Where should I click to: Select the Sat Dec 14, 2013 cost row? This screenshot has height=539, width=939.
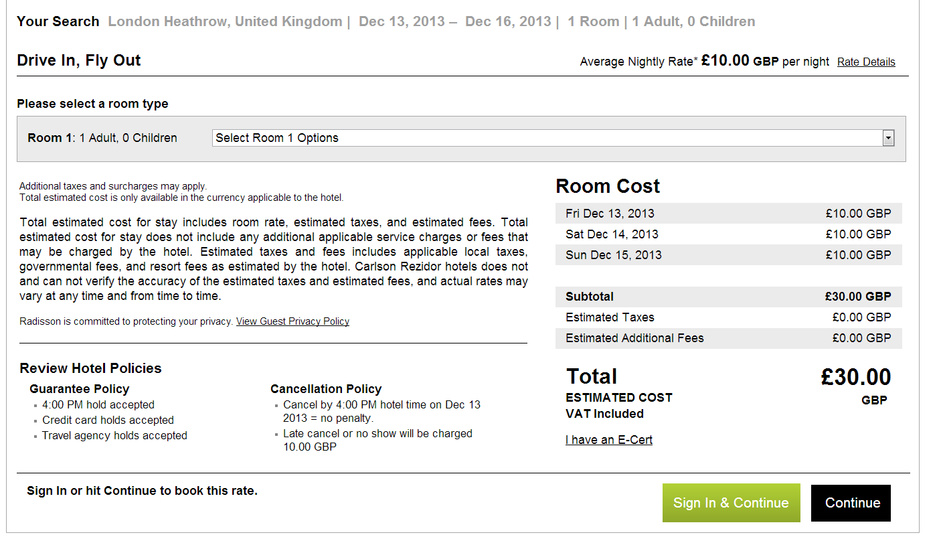coord(728,234)
